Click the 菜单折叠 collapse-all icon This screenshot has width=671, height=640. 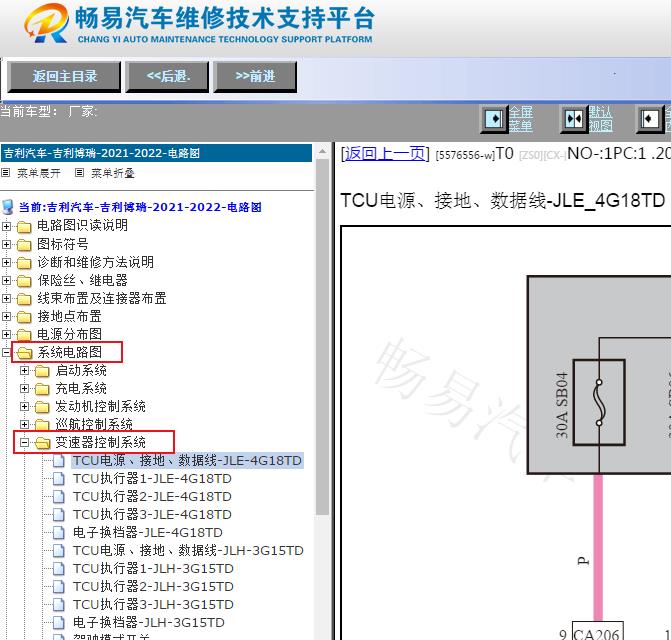79,173
